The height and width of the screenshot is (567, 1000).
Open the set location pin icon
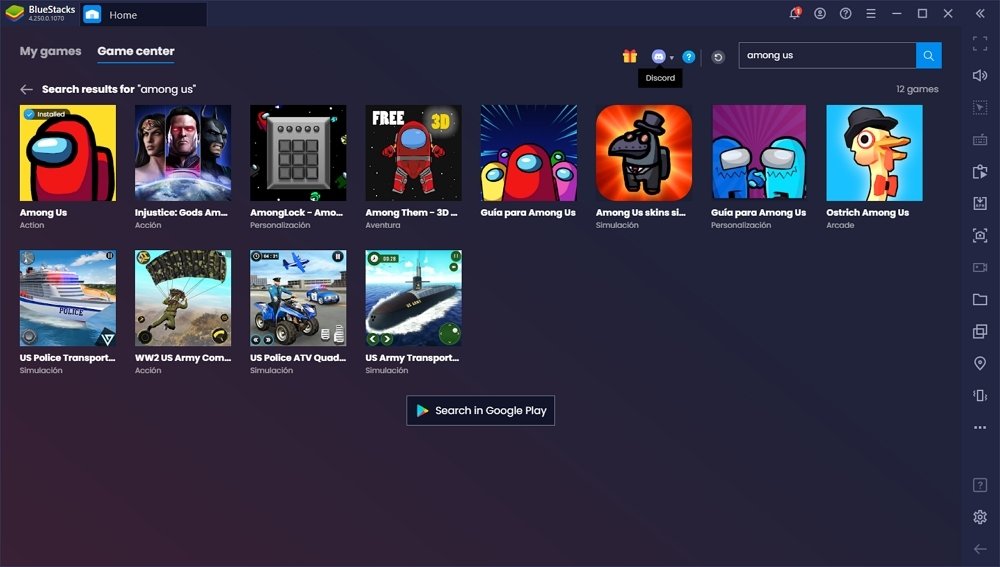coord(980,363)
